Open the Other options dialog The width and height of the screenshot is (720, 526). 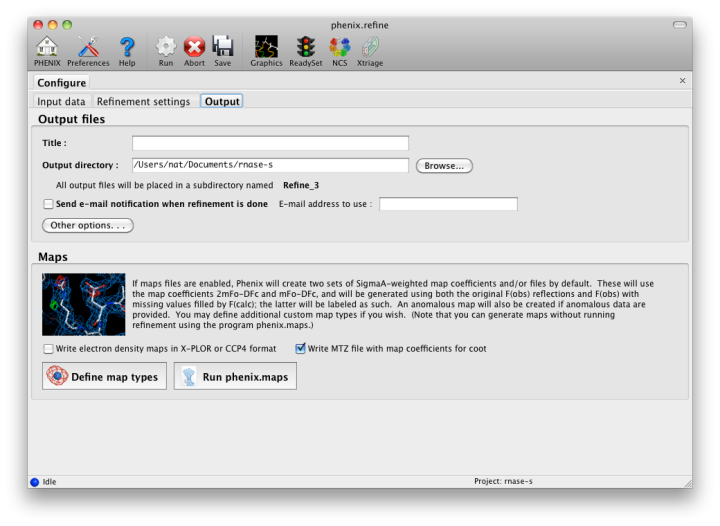(88, 226)
